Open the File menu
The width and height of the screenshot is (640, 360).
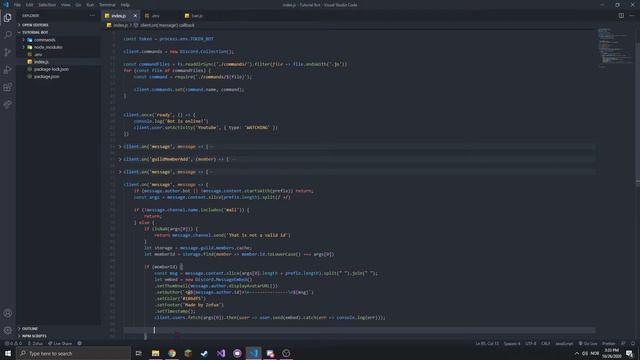click(17, 5)
